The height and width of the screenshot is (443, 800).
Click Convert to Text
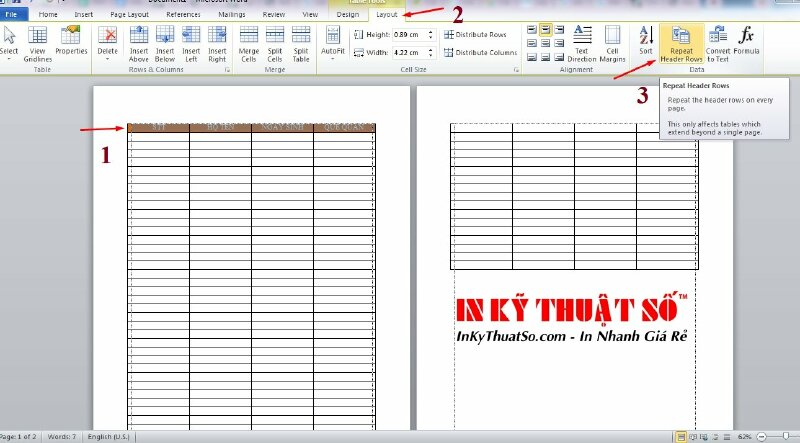pyautogui.click(x=718, y=44)
